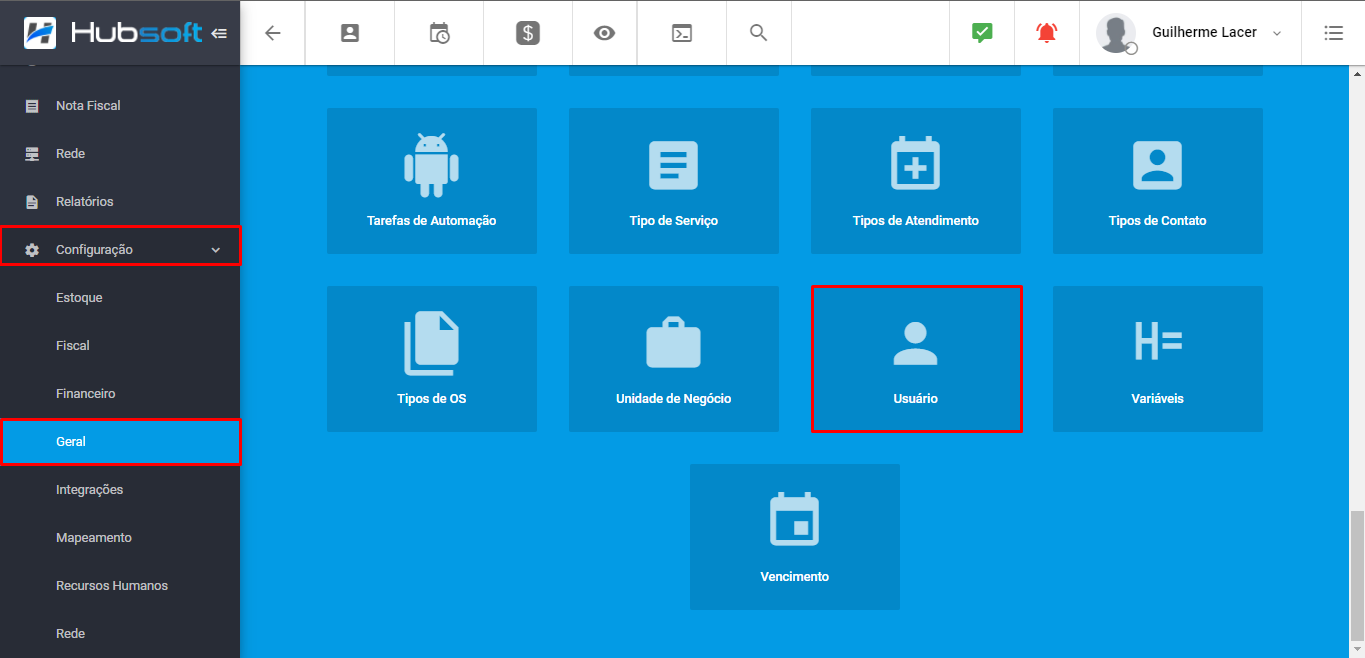The image size is (1365, 658).
Task: Click the Usuário person icon
Action: coord(916,343)
